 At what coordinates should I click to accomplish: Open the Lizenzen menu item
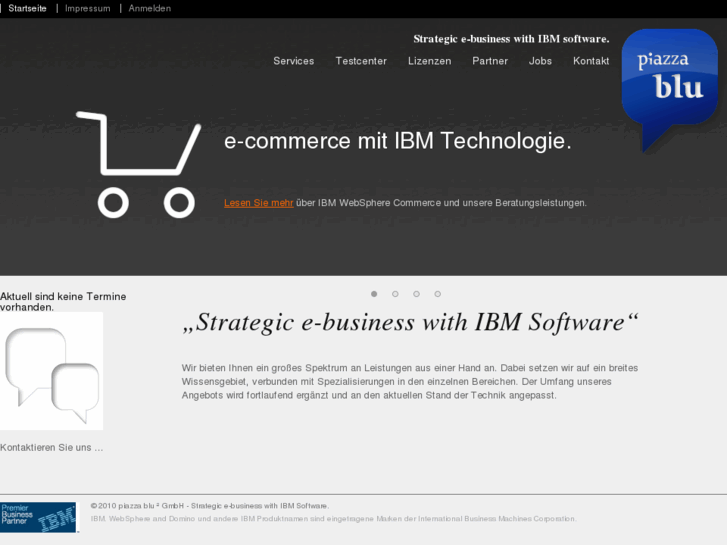click(x=429, y=61)
